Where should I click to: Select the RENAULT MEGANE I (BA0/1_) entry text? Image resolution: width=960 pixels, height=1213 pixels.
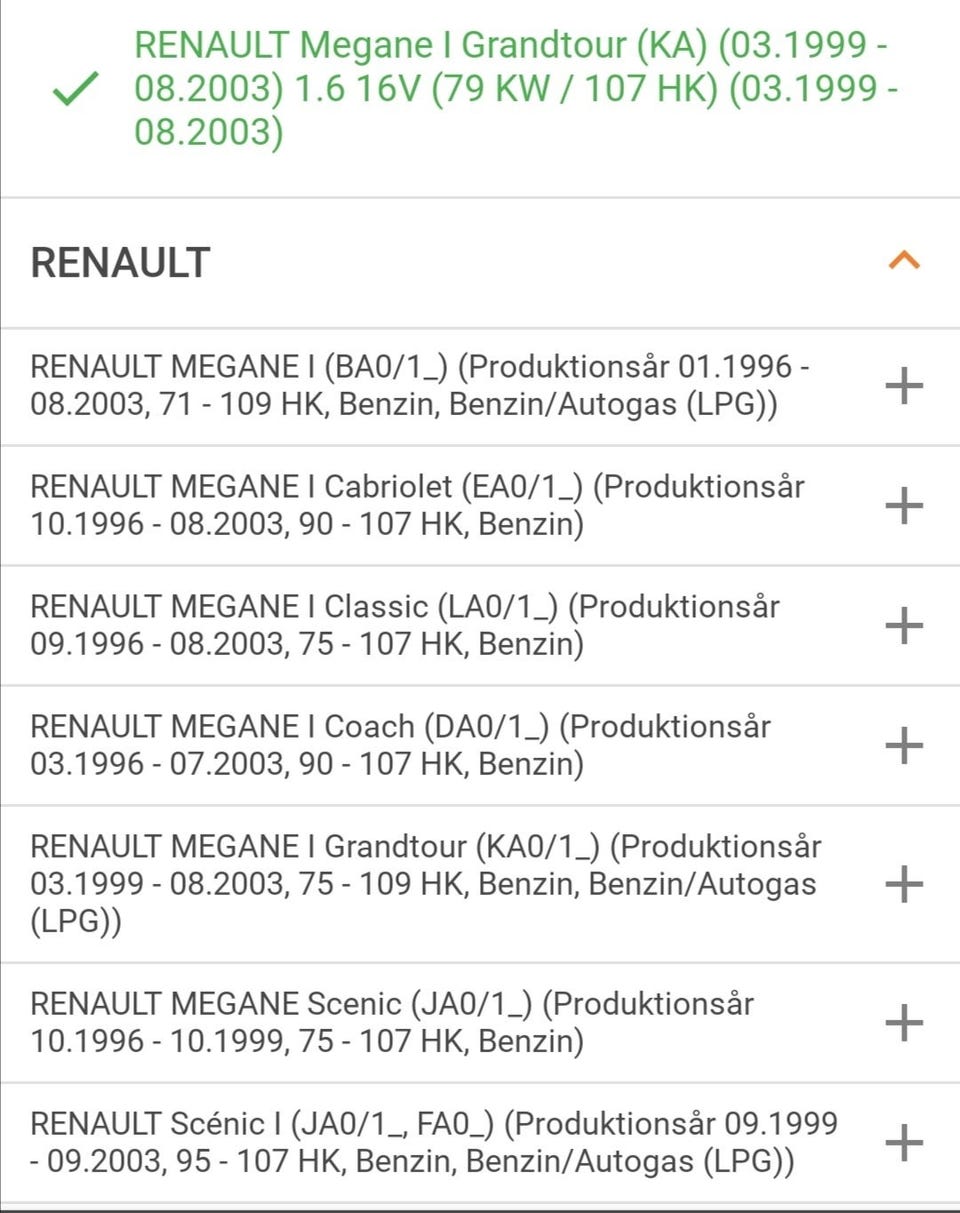pyautogui.click(x=420, y=386)
